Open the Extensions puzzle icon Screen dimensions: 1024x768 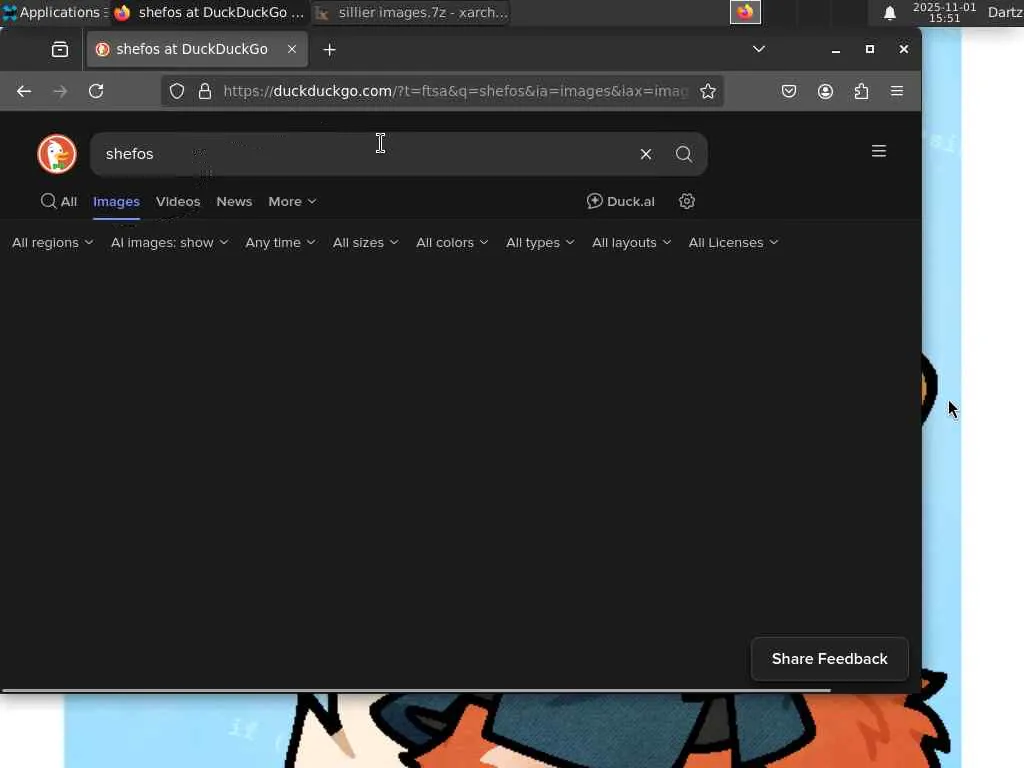coord(861,91)
